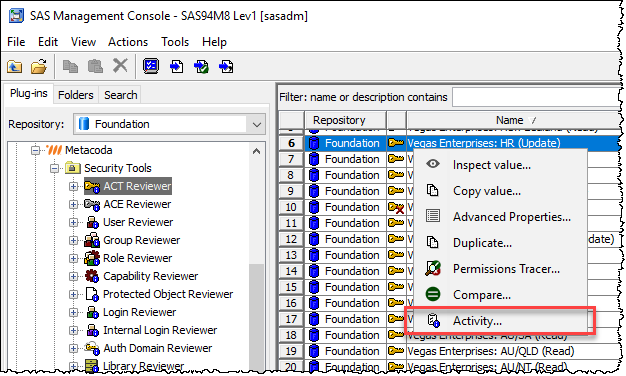
Task: Click the Group Reviewer icon
Action: point(92,240)
